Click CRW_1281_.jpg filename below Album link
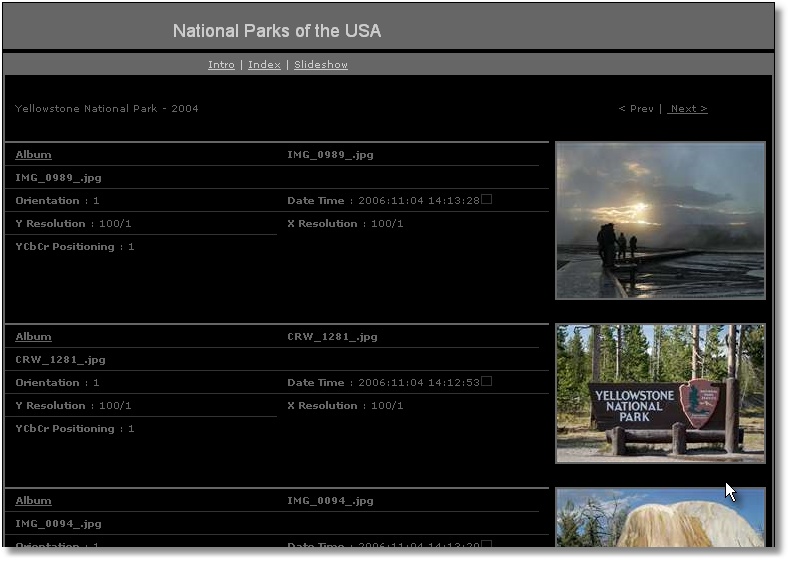 (x=60, y=360)
